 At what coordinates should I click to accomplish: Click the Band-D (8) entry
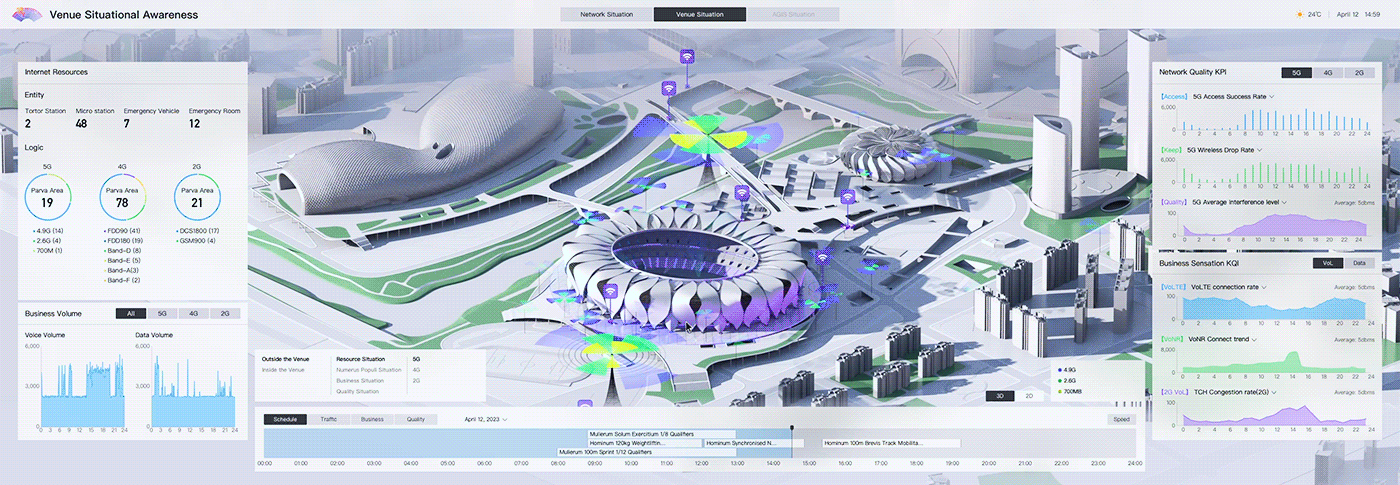tap(124, 250)
